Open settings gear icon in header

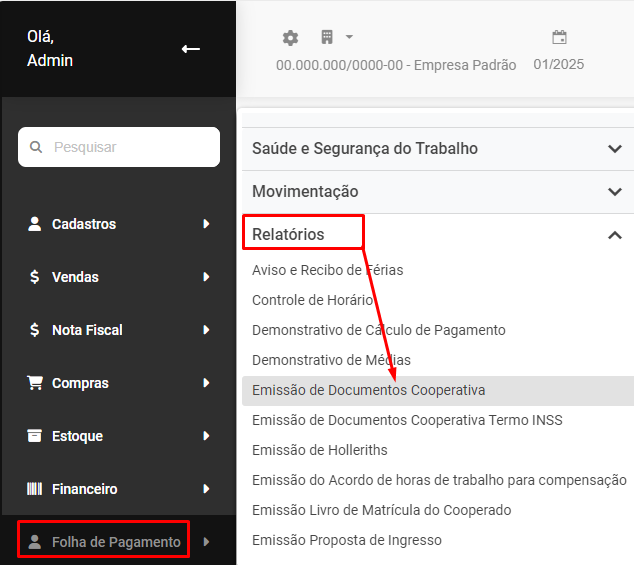pyautogui.click(x=290, y=38)
